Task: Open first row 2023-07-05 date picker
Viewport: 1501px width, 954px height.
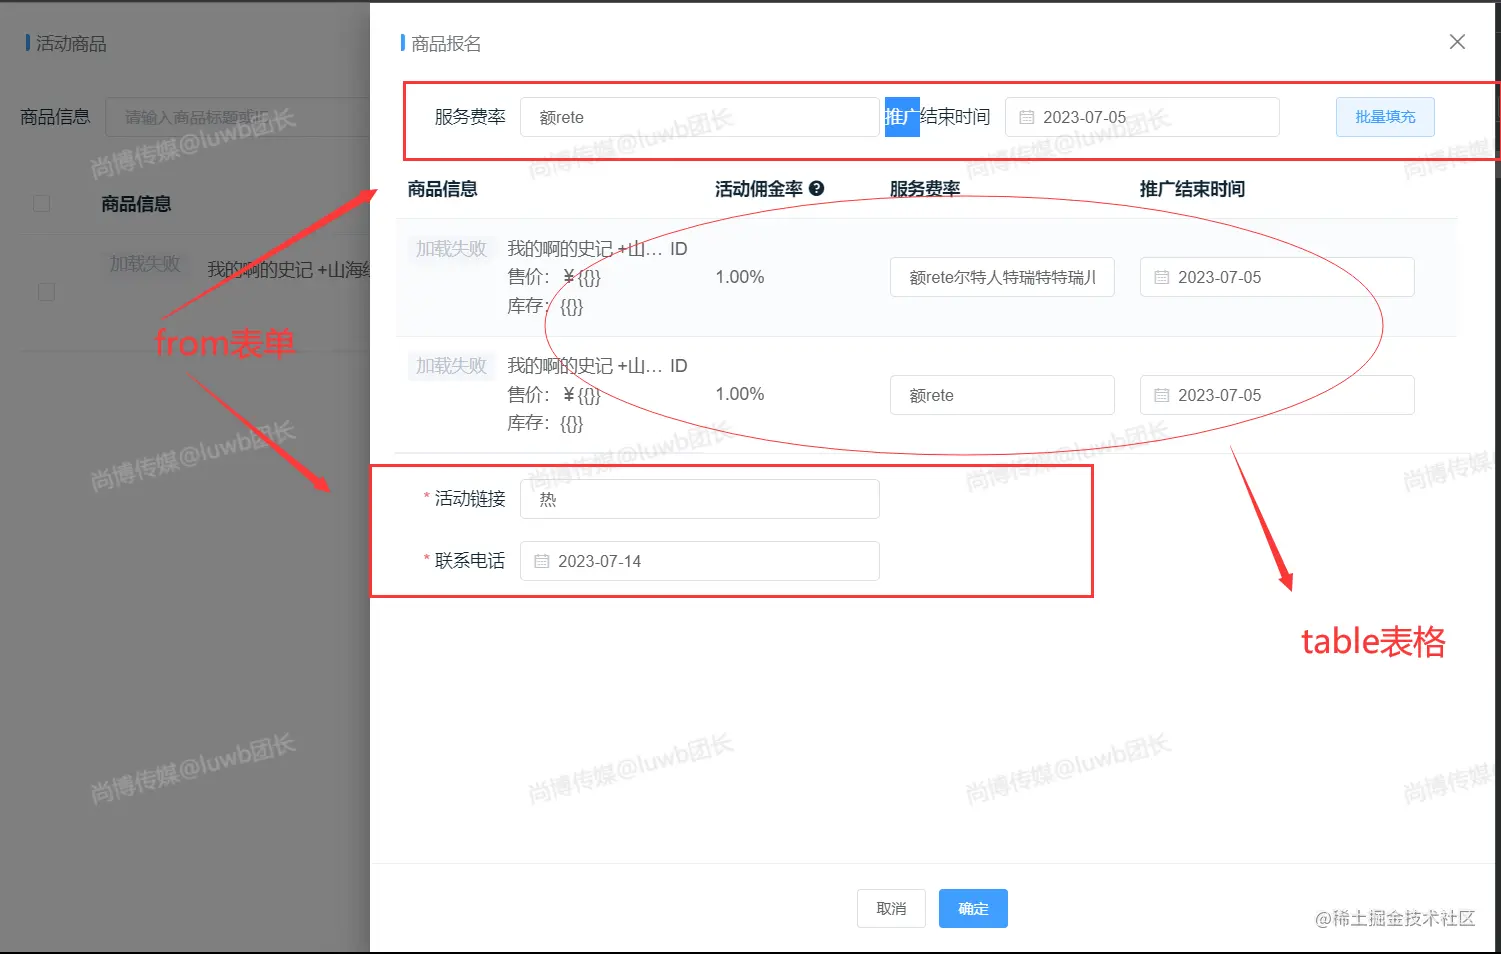Action: click(1285, 278)
